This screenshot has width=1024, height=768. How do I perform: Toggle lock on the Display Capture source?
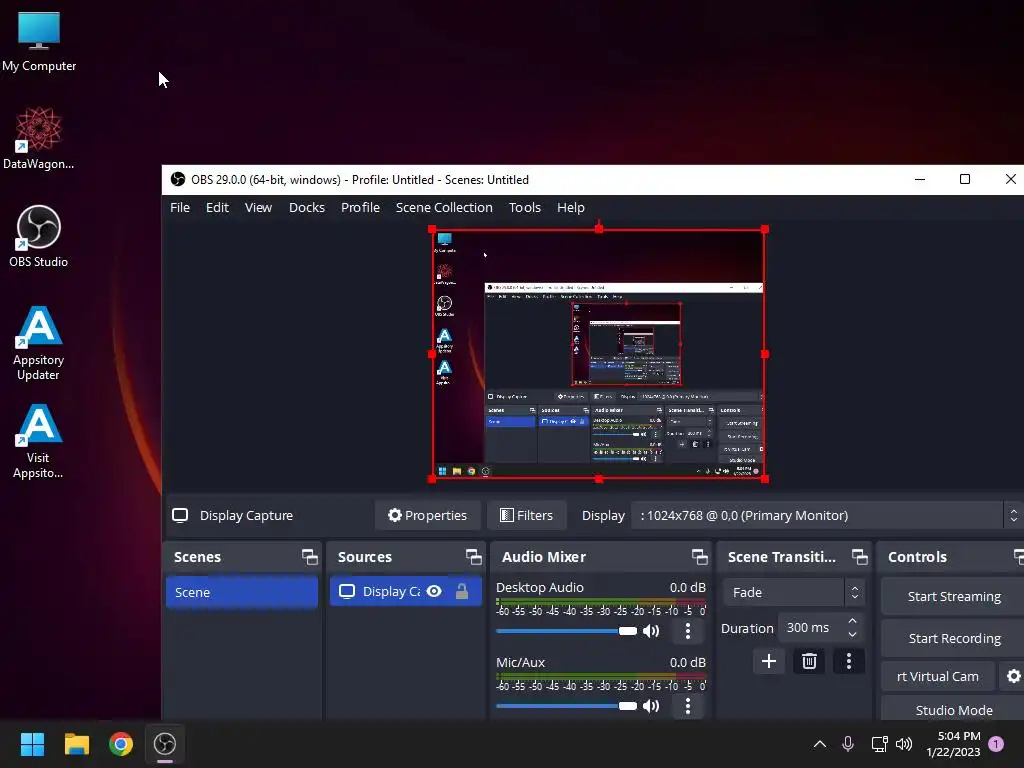pyautogui.click(x=462, y=592)
